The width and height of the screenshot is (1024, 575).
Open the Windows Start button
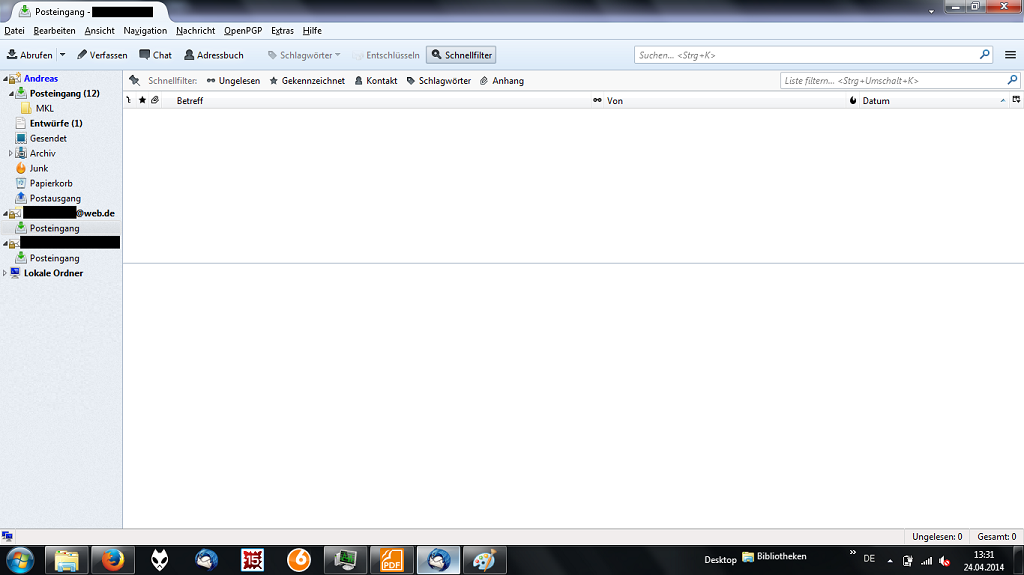20,561
